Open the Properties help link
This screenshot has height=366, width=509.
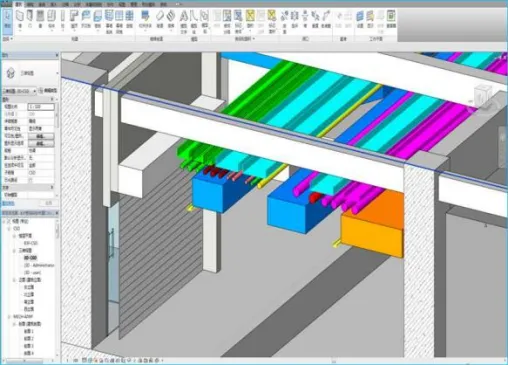9,203
